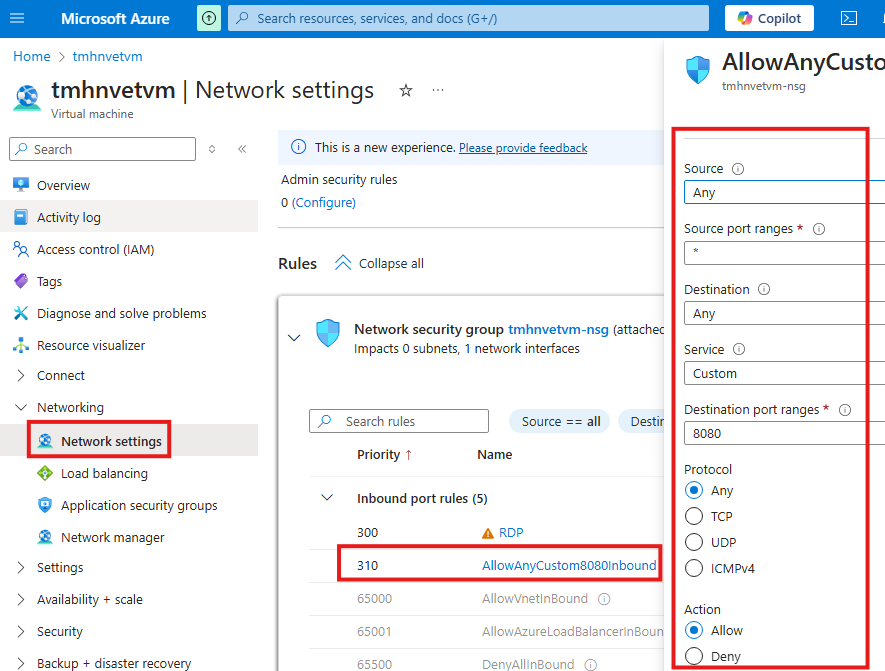The height and width of the screenshot is (671, 885).
Task: Select the Allow action radio button
Action: click(x=694, y=630)
